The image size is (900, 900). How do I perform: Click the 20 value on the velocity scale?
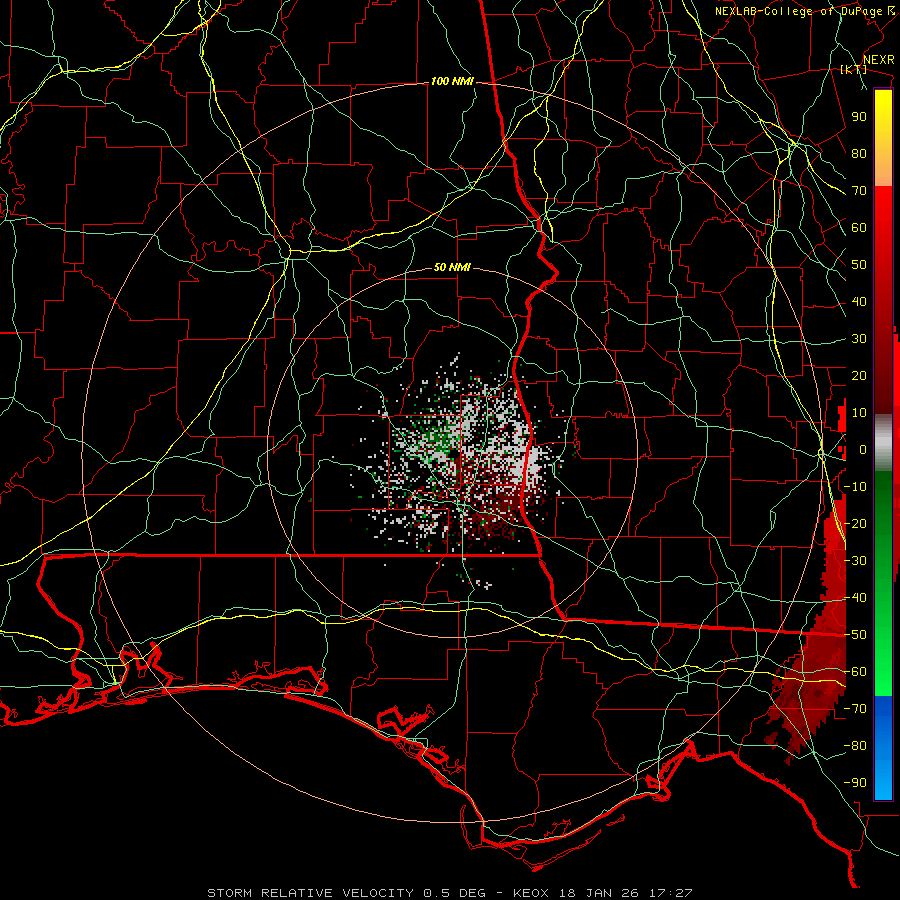pyautogui.click(x=859, y=375)
